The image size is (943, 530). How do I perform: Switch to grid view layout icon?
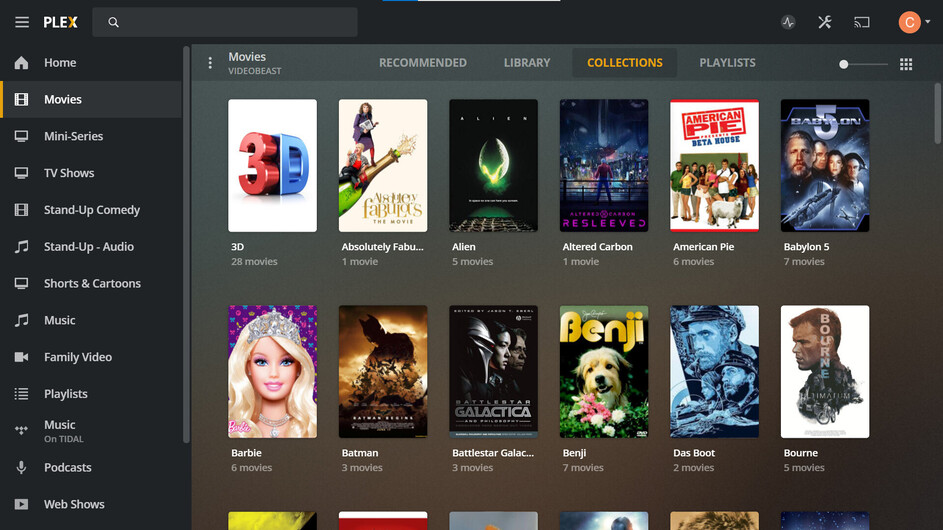[906, 64]
